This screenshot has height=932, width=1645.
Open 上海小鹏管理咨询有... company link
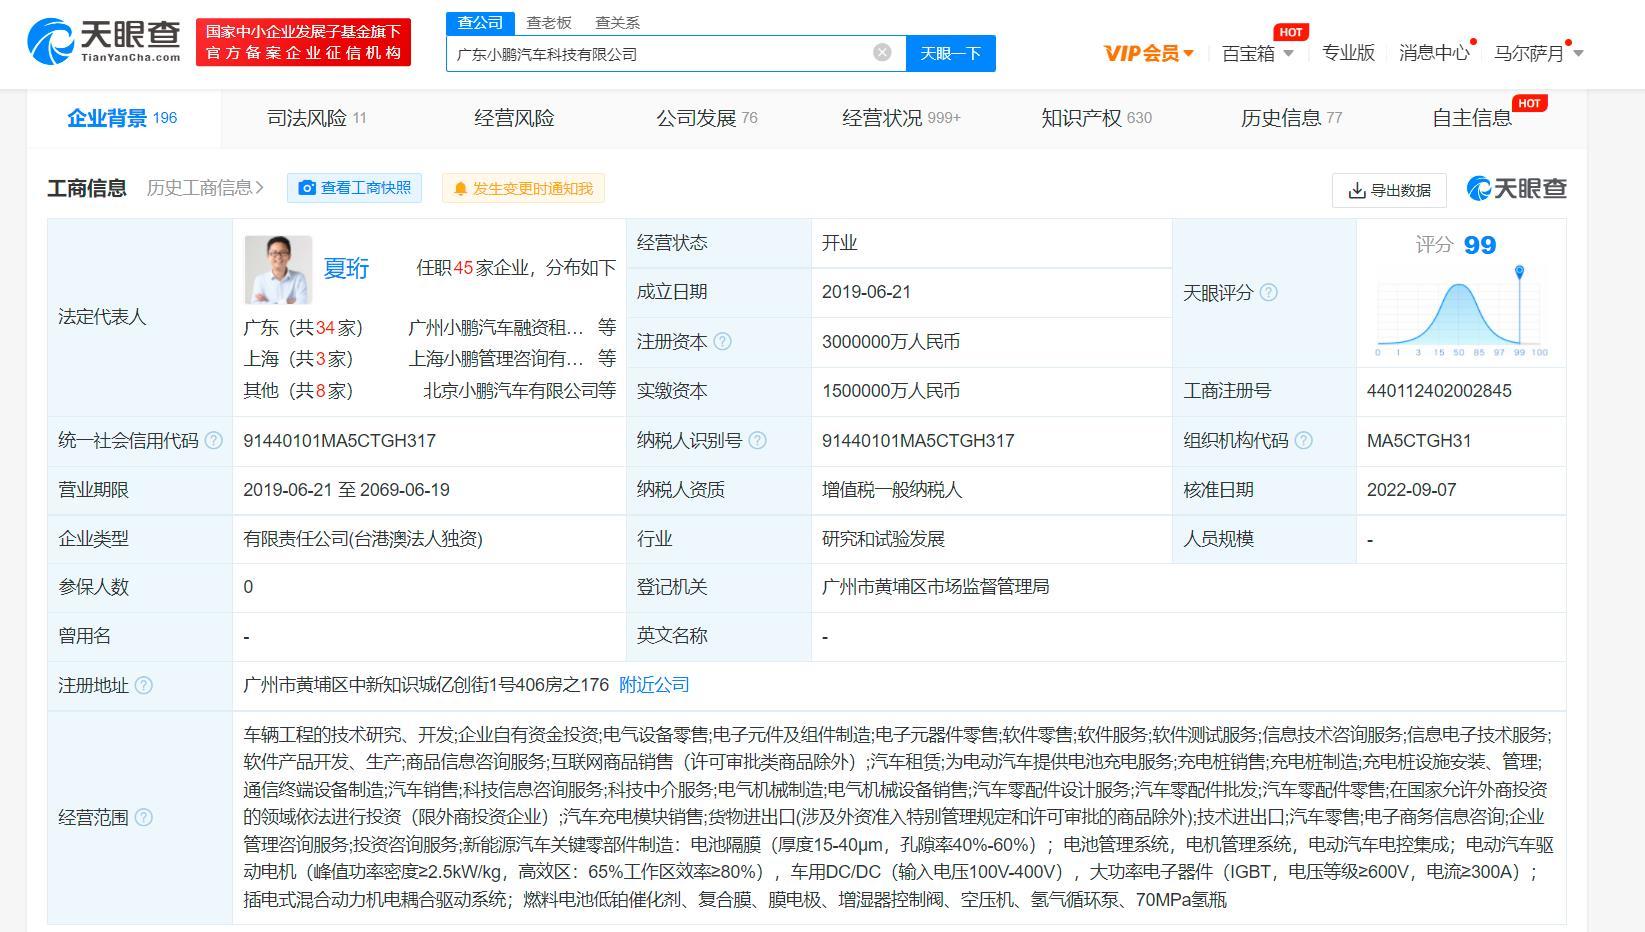coord(496,359)
